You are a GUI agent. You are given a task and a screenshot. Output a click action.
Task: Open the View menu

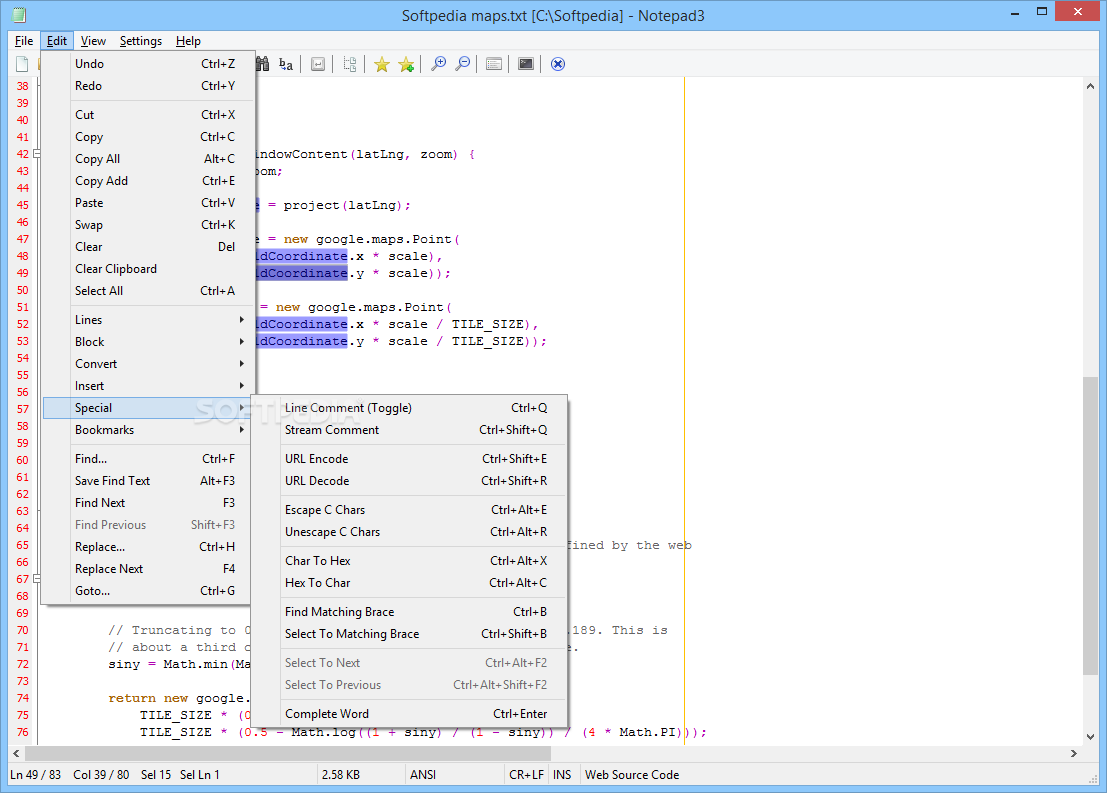click(x=93, y=41)
